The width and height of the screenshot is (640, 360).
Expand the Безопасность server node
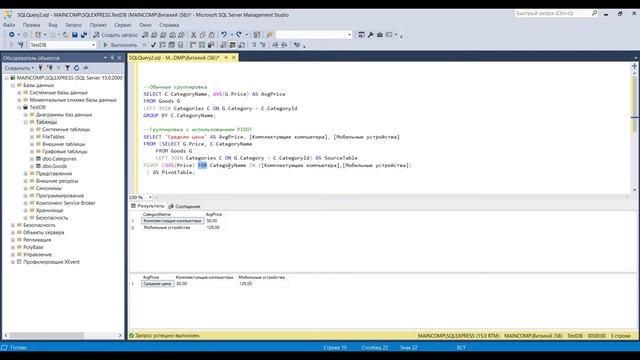[13, 225]
